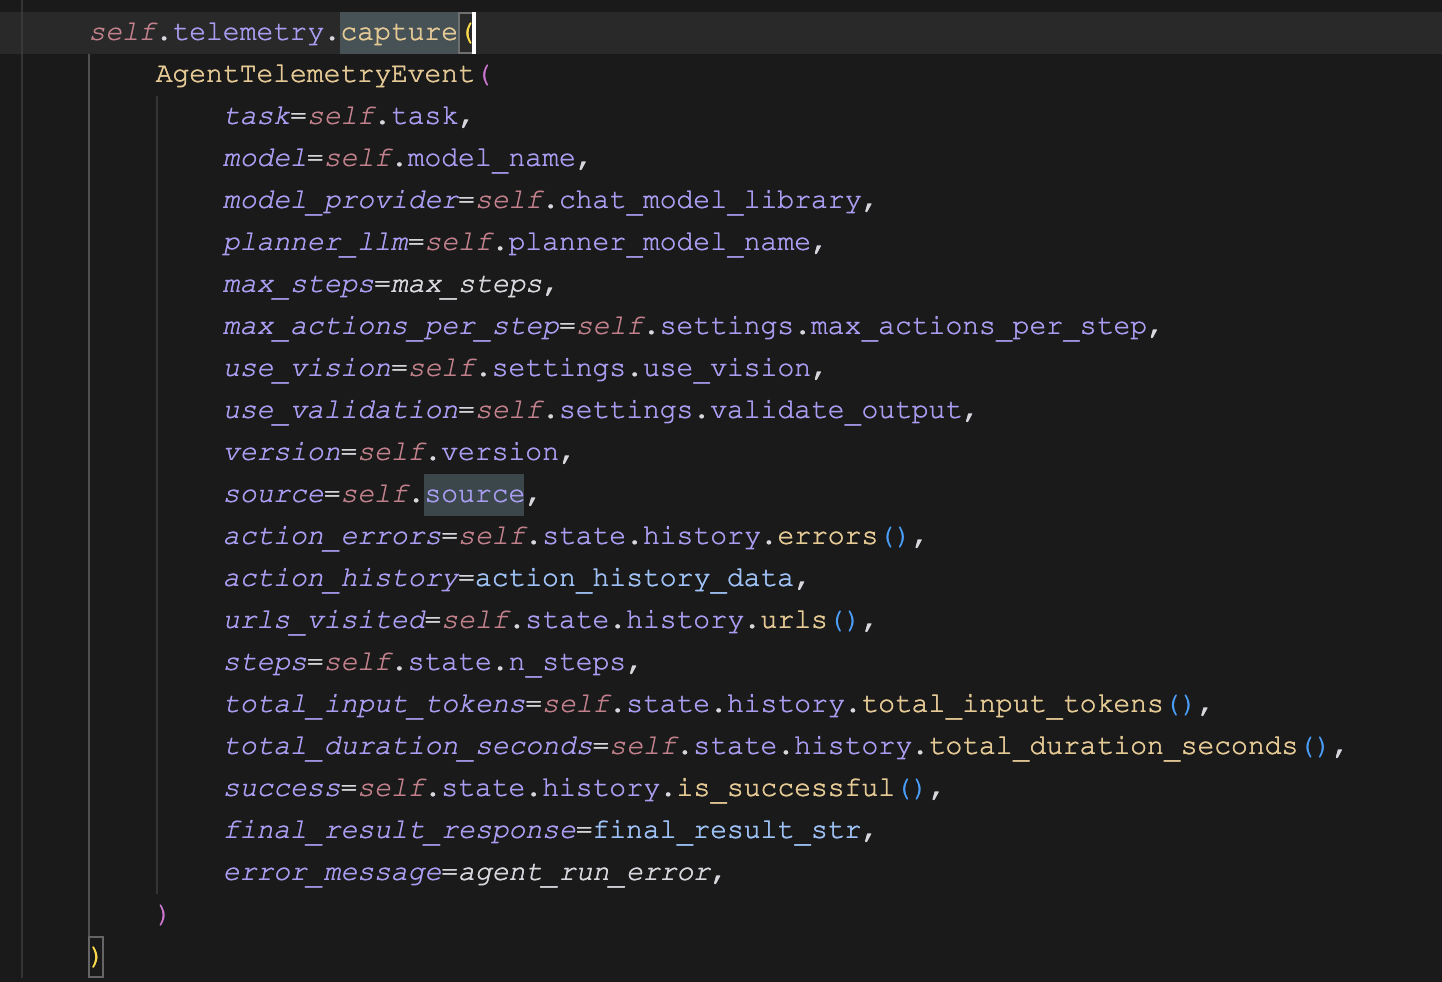Click 'model_provider' keyword argument name
Image resolution: width=1442 pixels, height=982 pixels.
click(341, 201)
